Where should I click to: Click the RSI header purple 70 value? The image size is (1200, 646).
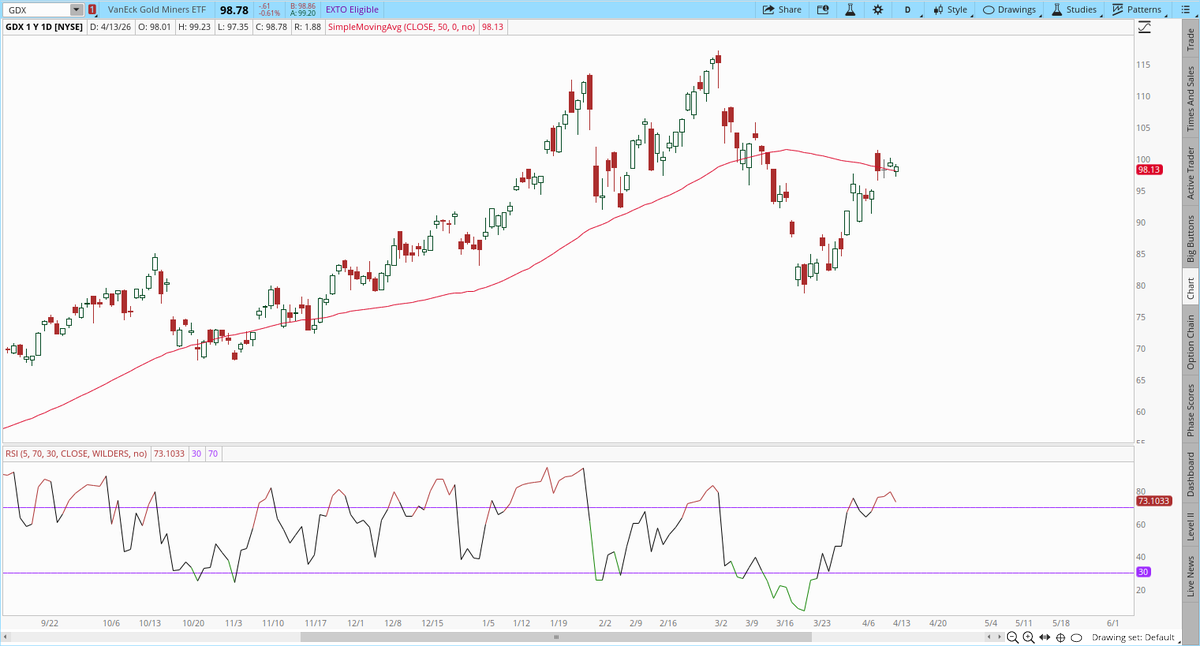tap(214, 453)
